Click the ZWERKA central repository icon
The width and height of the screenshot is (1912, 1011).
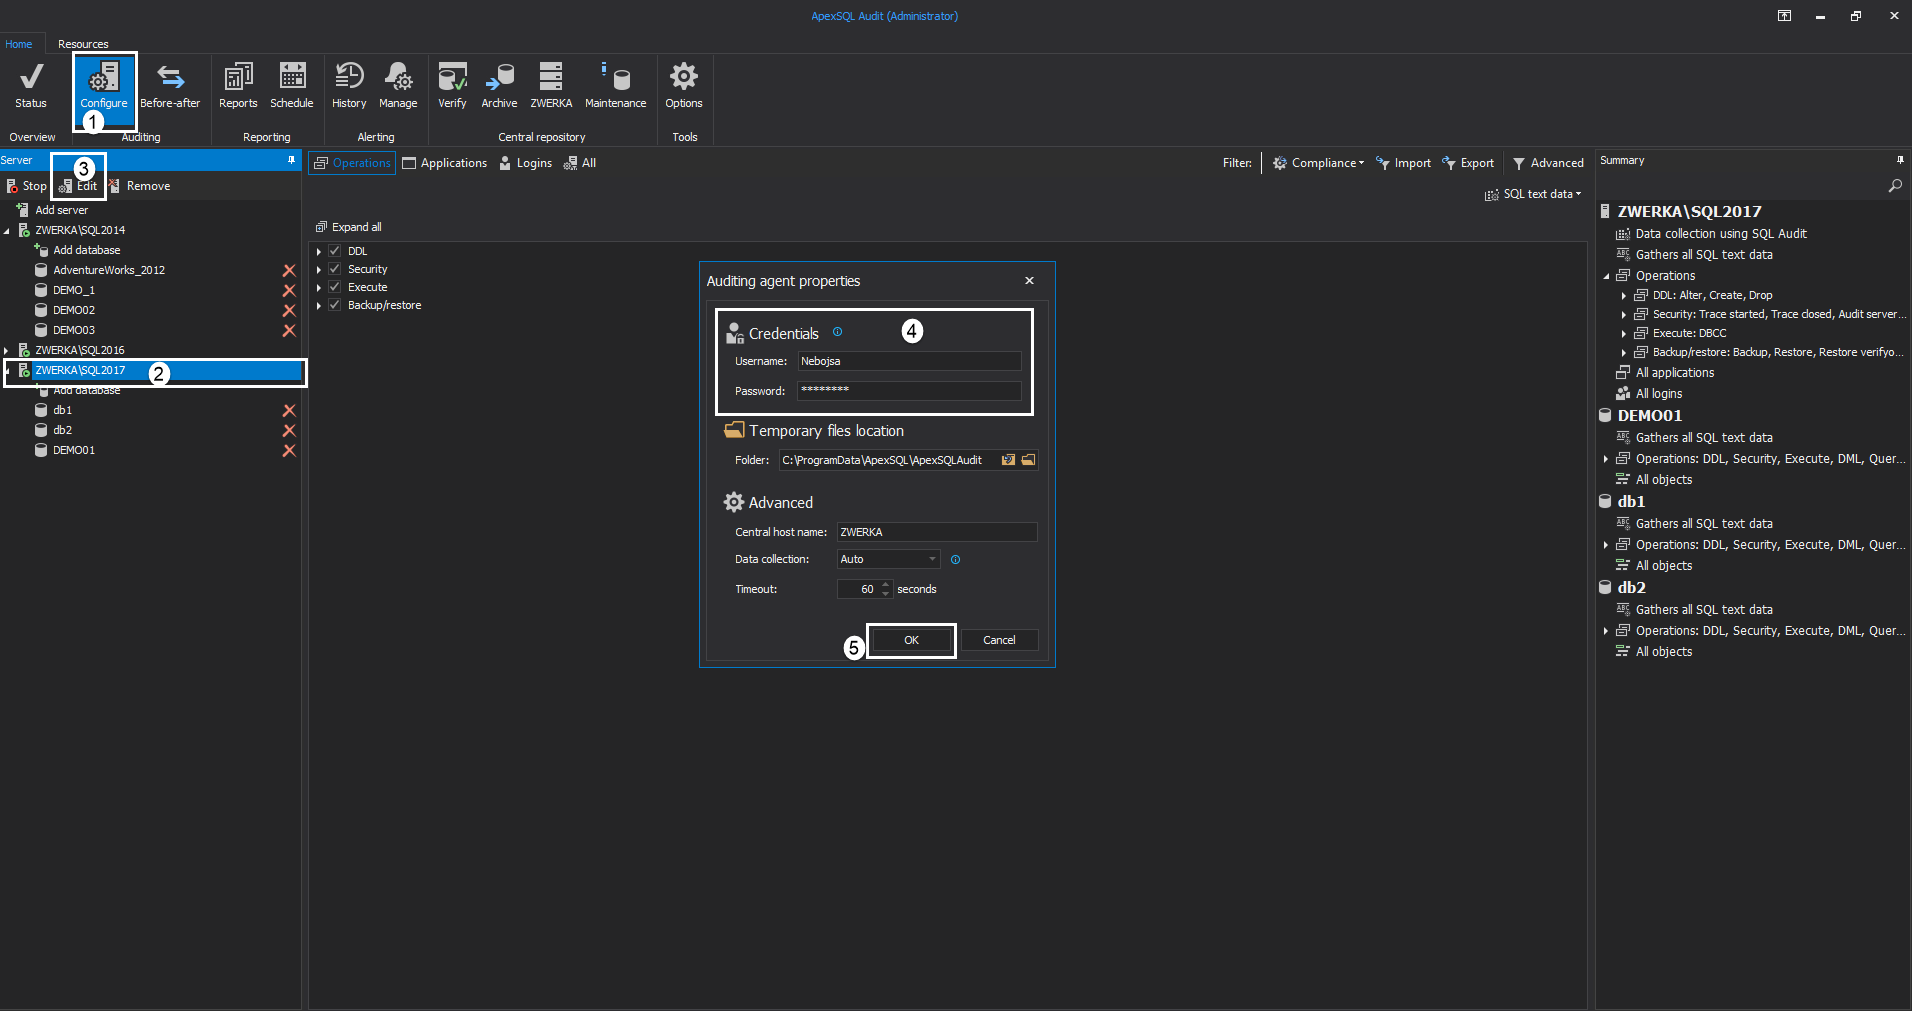pos(551,85)
